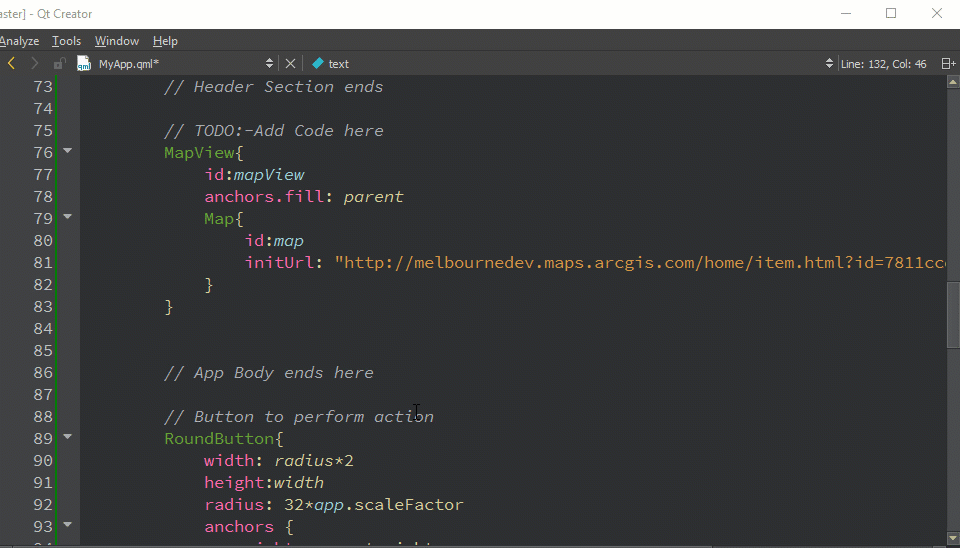The height and width of the screenshot is (548, 960).
Task: Click the 'Header Section ends' comment
Action: pyautogui.click(x=274, y=86)
